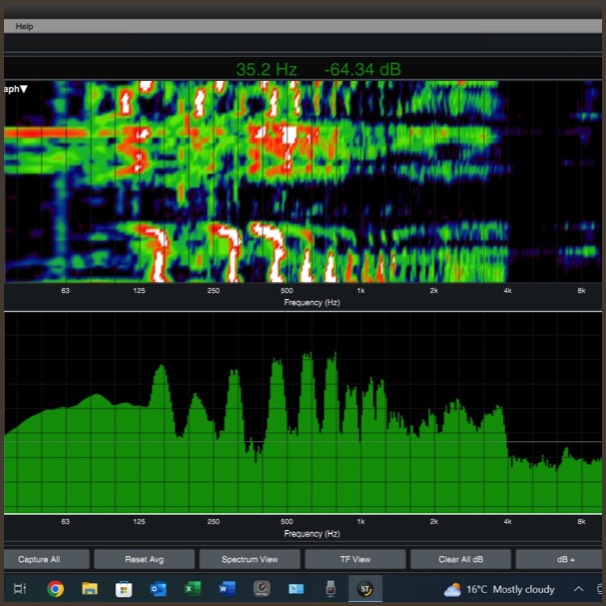Switch to Spectrum View

pos(249,559)
